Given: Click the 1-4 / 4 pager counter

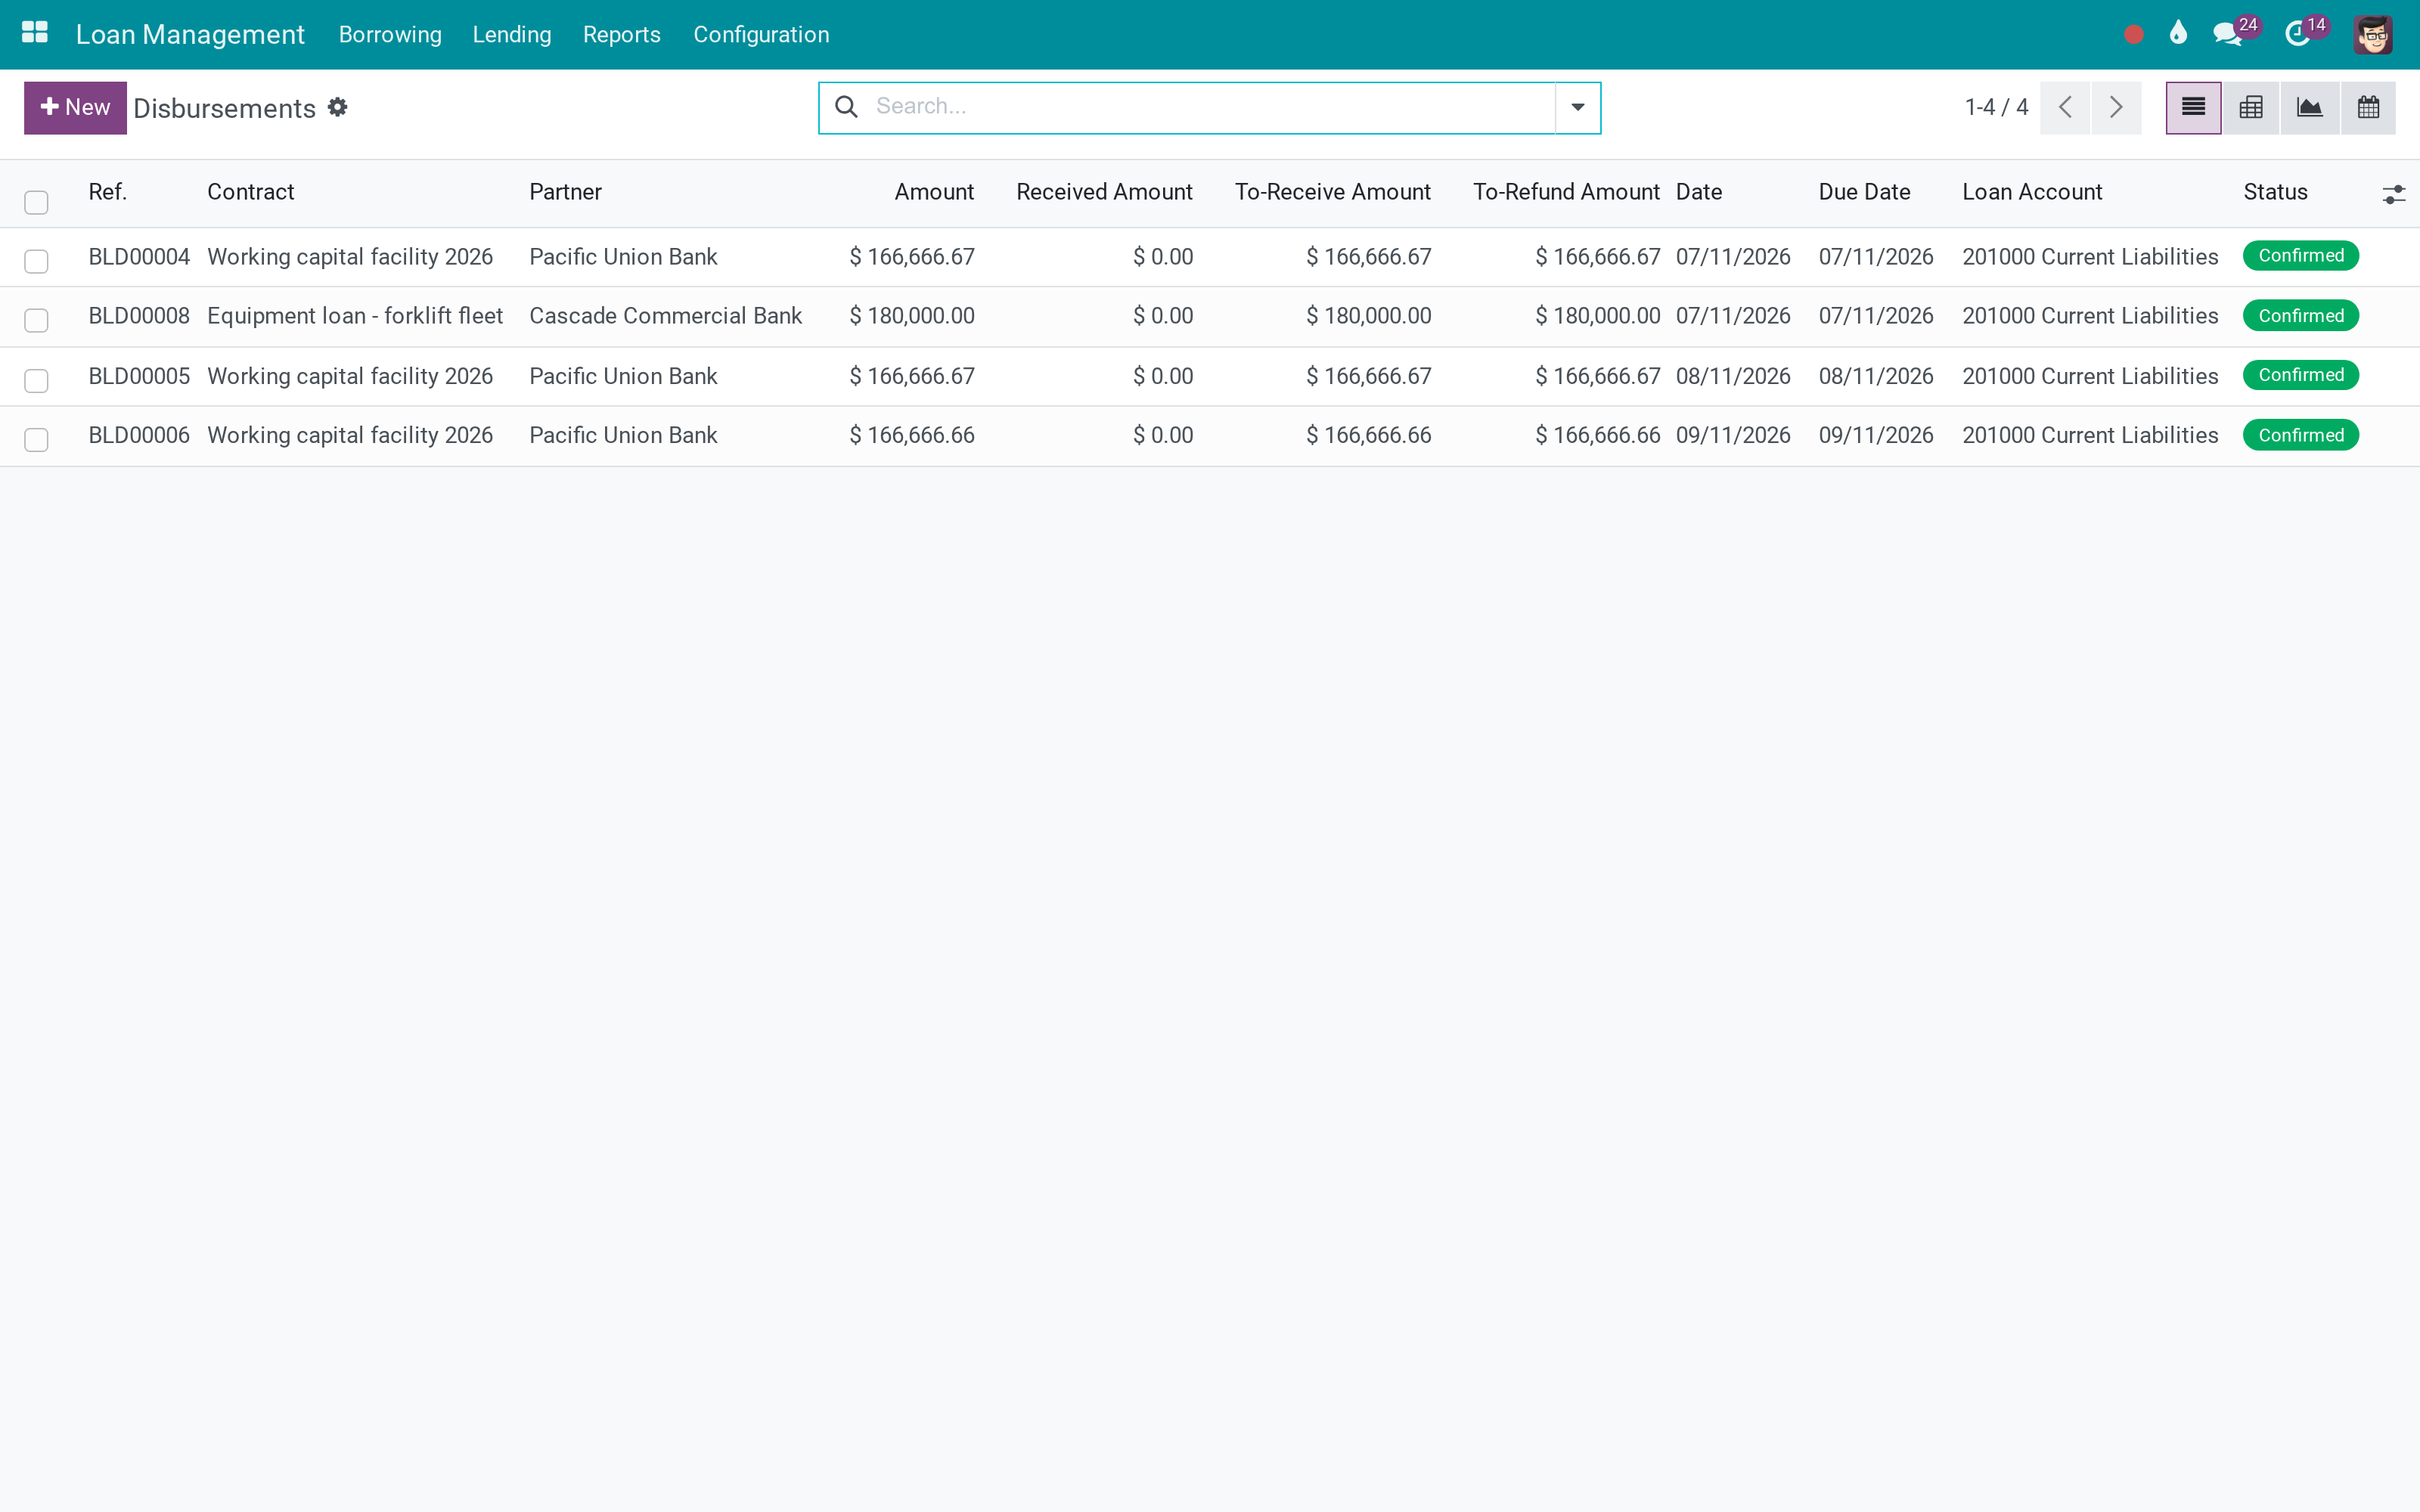Looking at the screenshot, I should (x=1996, y=107).
